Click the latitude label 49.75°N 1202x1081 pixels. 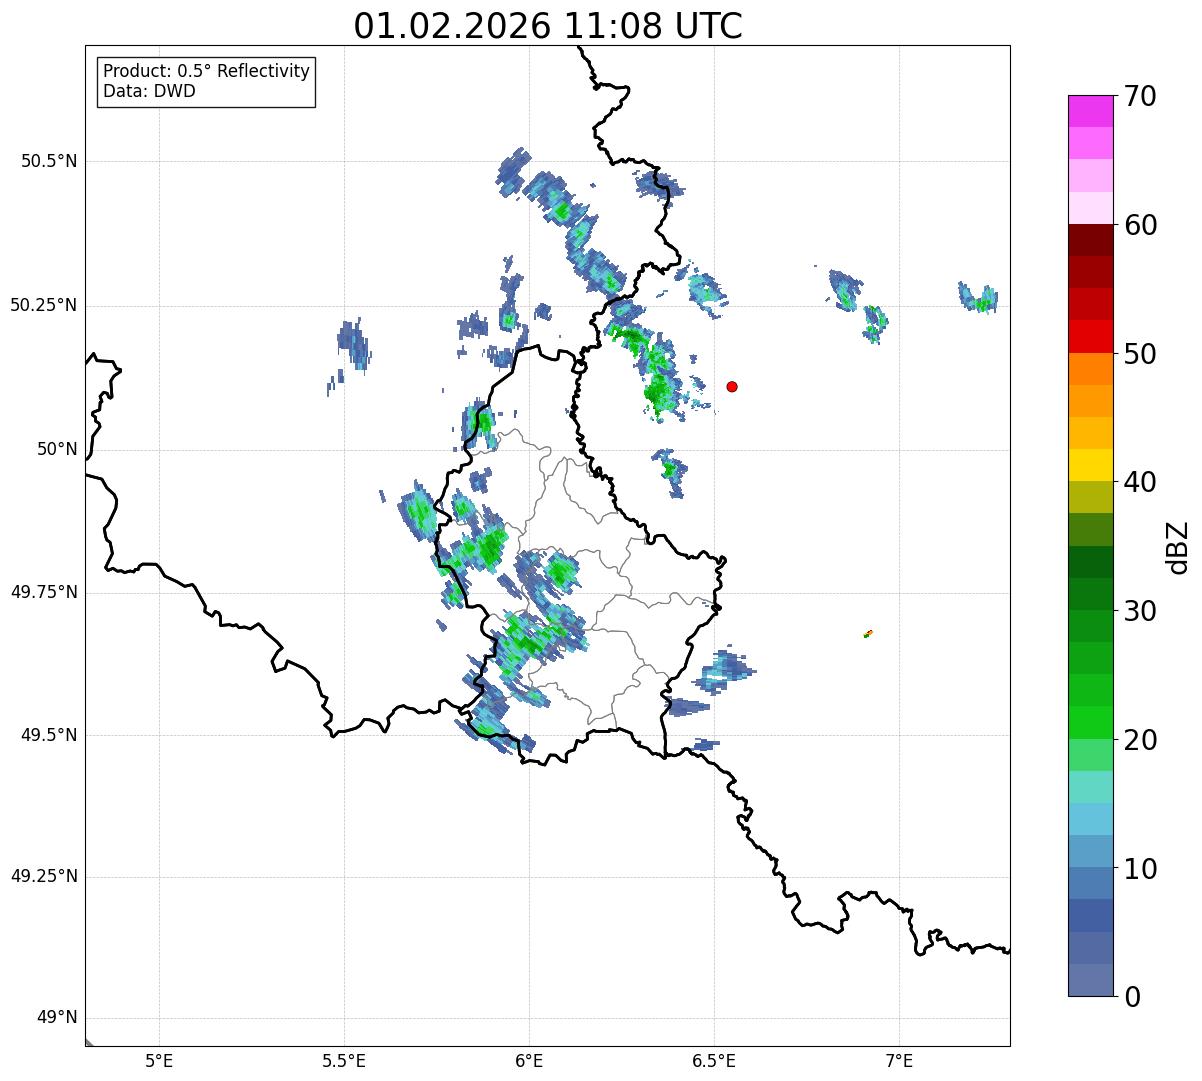pyautogui.click(x=43, y=592)
